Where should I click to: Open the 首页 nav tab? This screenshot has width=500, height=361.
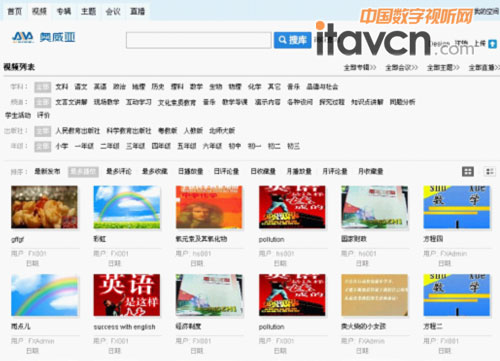coord(15,11)
